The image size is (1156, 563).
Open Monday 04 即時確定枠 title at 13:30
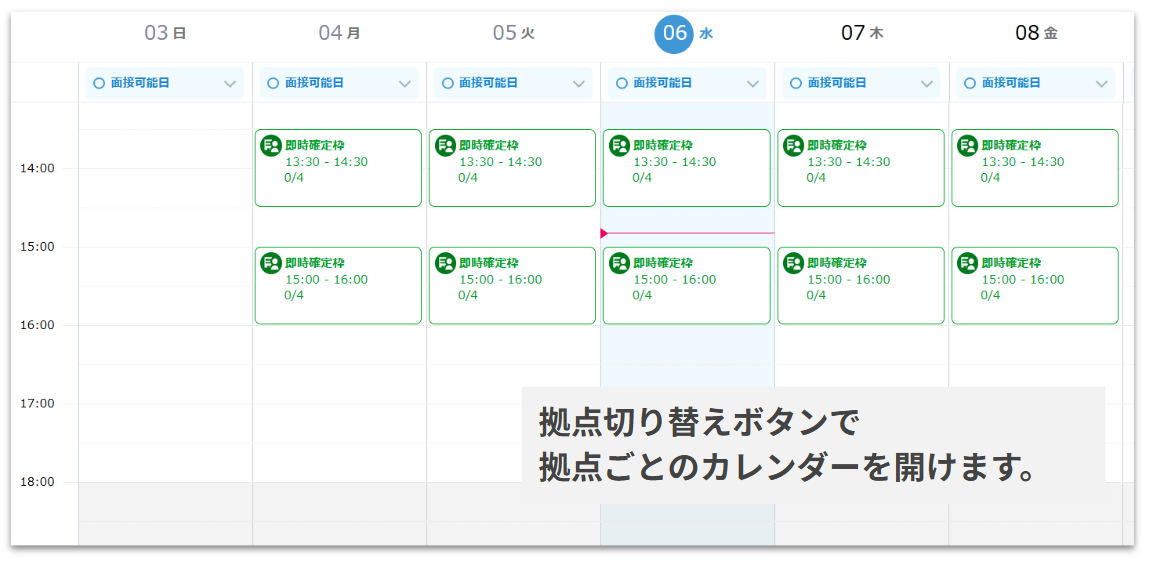[315, 146]
